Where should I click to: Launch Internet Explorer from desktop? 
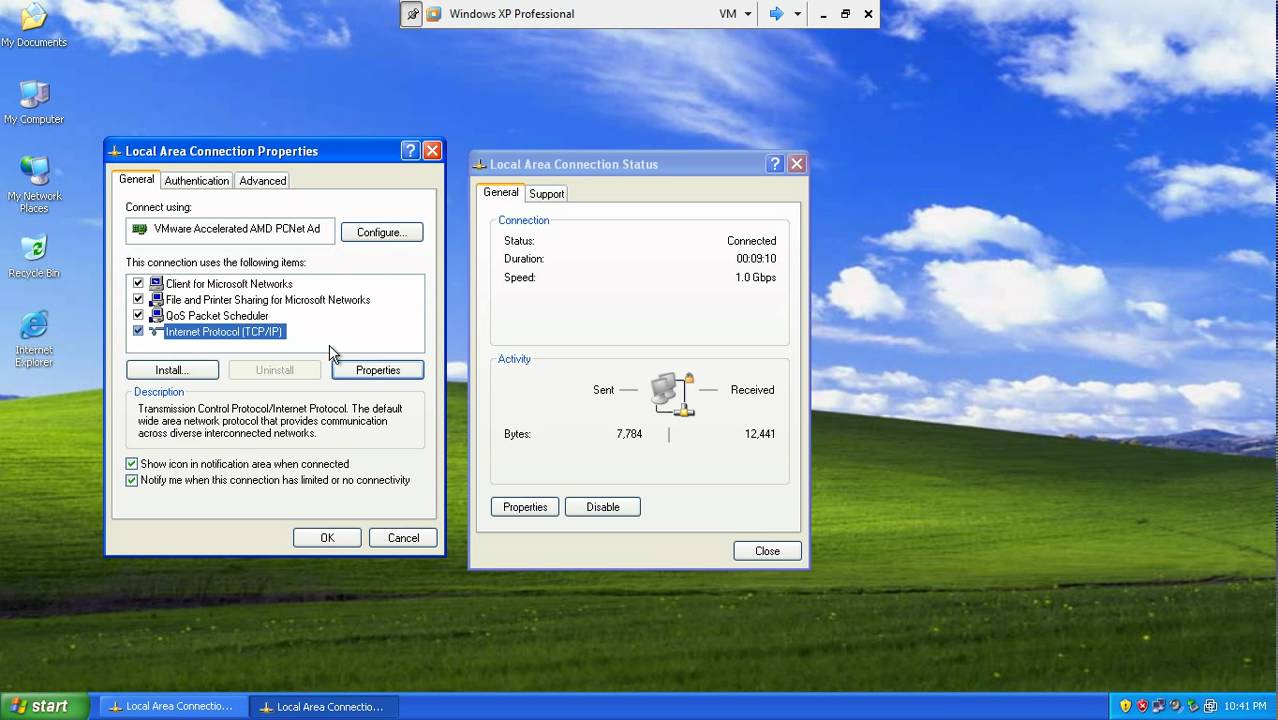click(x=34, y=338)
